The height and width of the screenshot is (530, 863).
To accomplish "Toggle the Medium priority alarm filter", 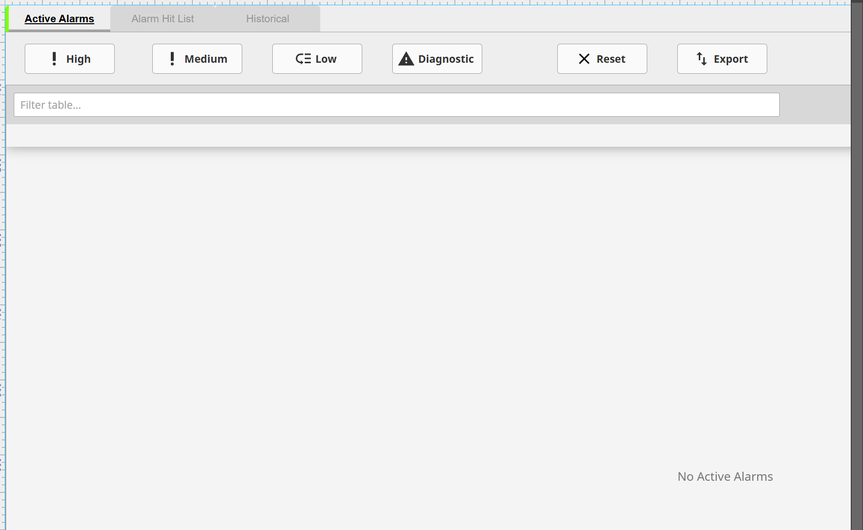I will 197,59.
